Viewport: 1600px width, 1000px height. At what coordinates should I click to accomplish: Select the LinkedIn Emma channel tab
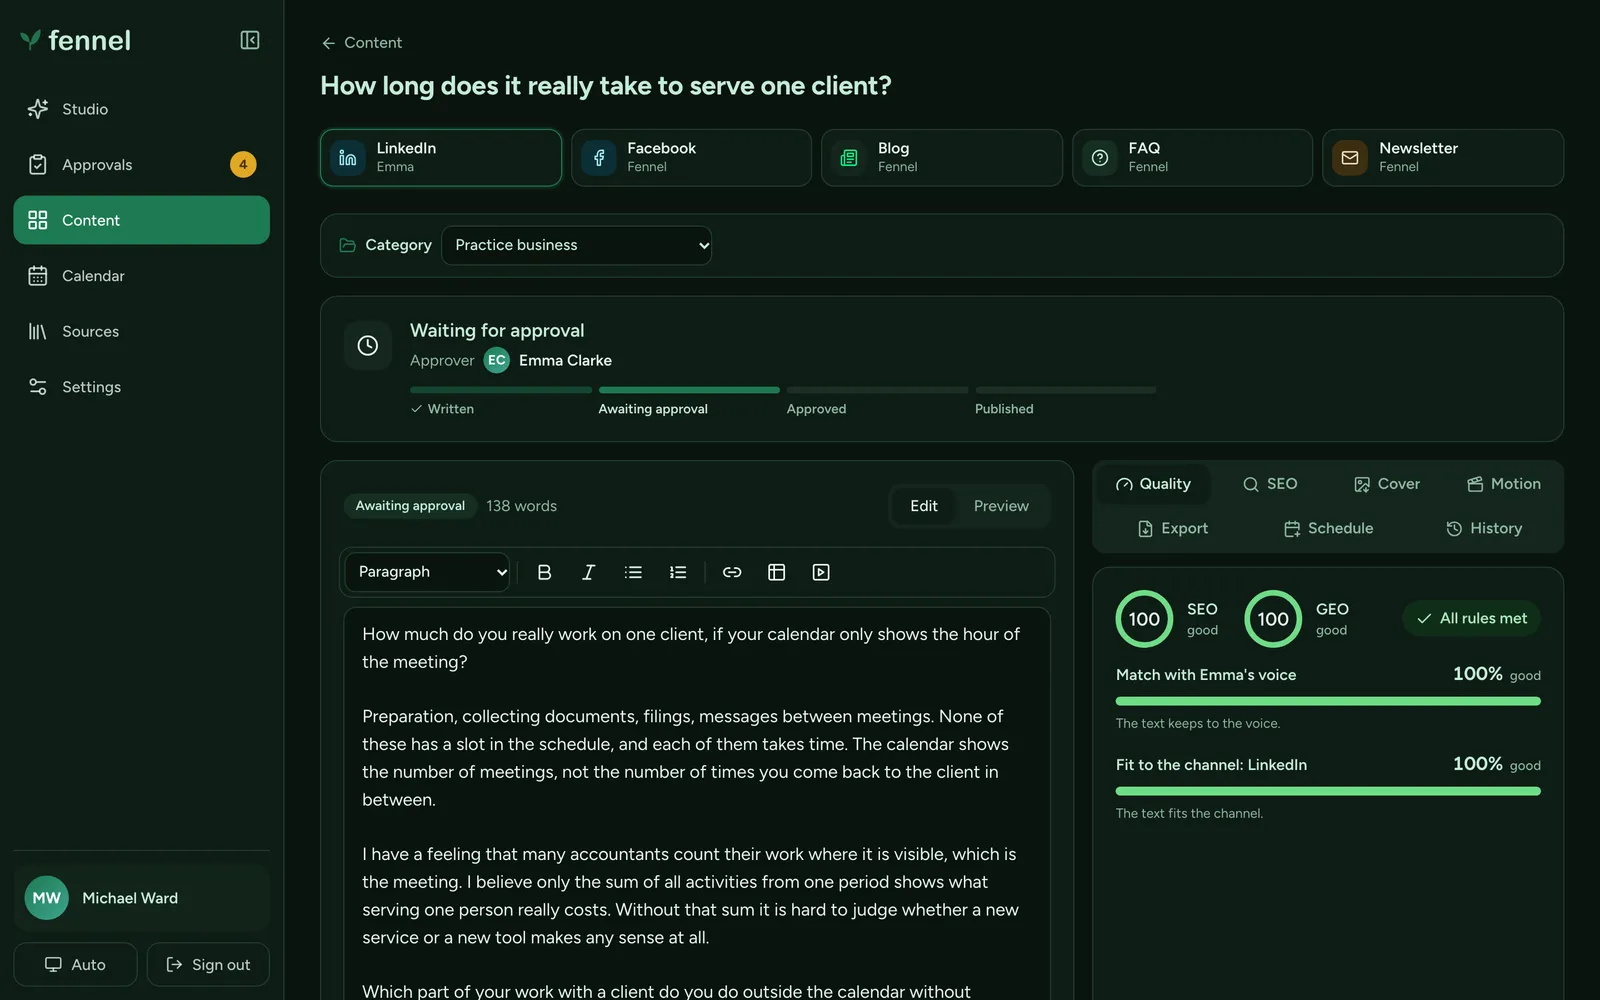(441, 157)
